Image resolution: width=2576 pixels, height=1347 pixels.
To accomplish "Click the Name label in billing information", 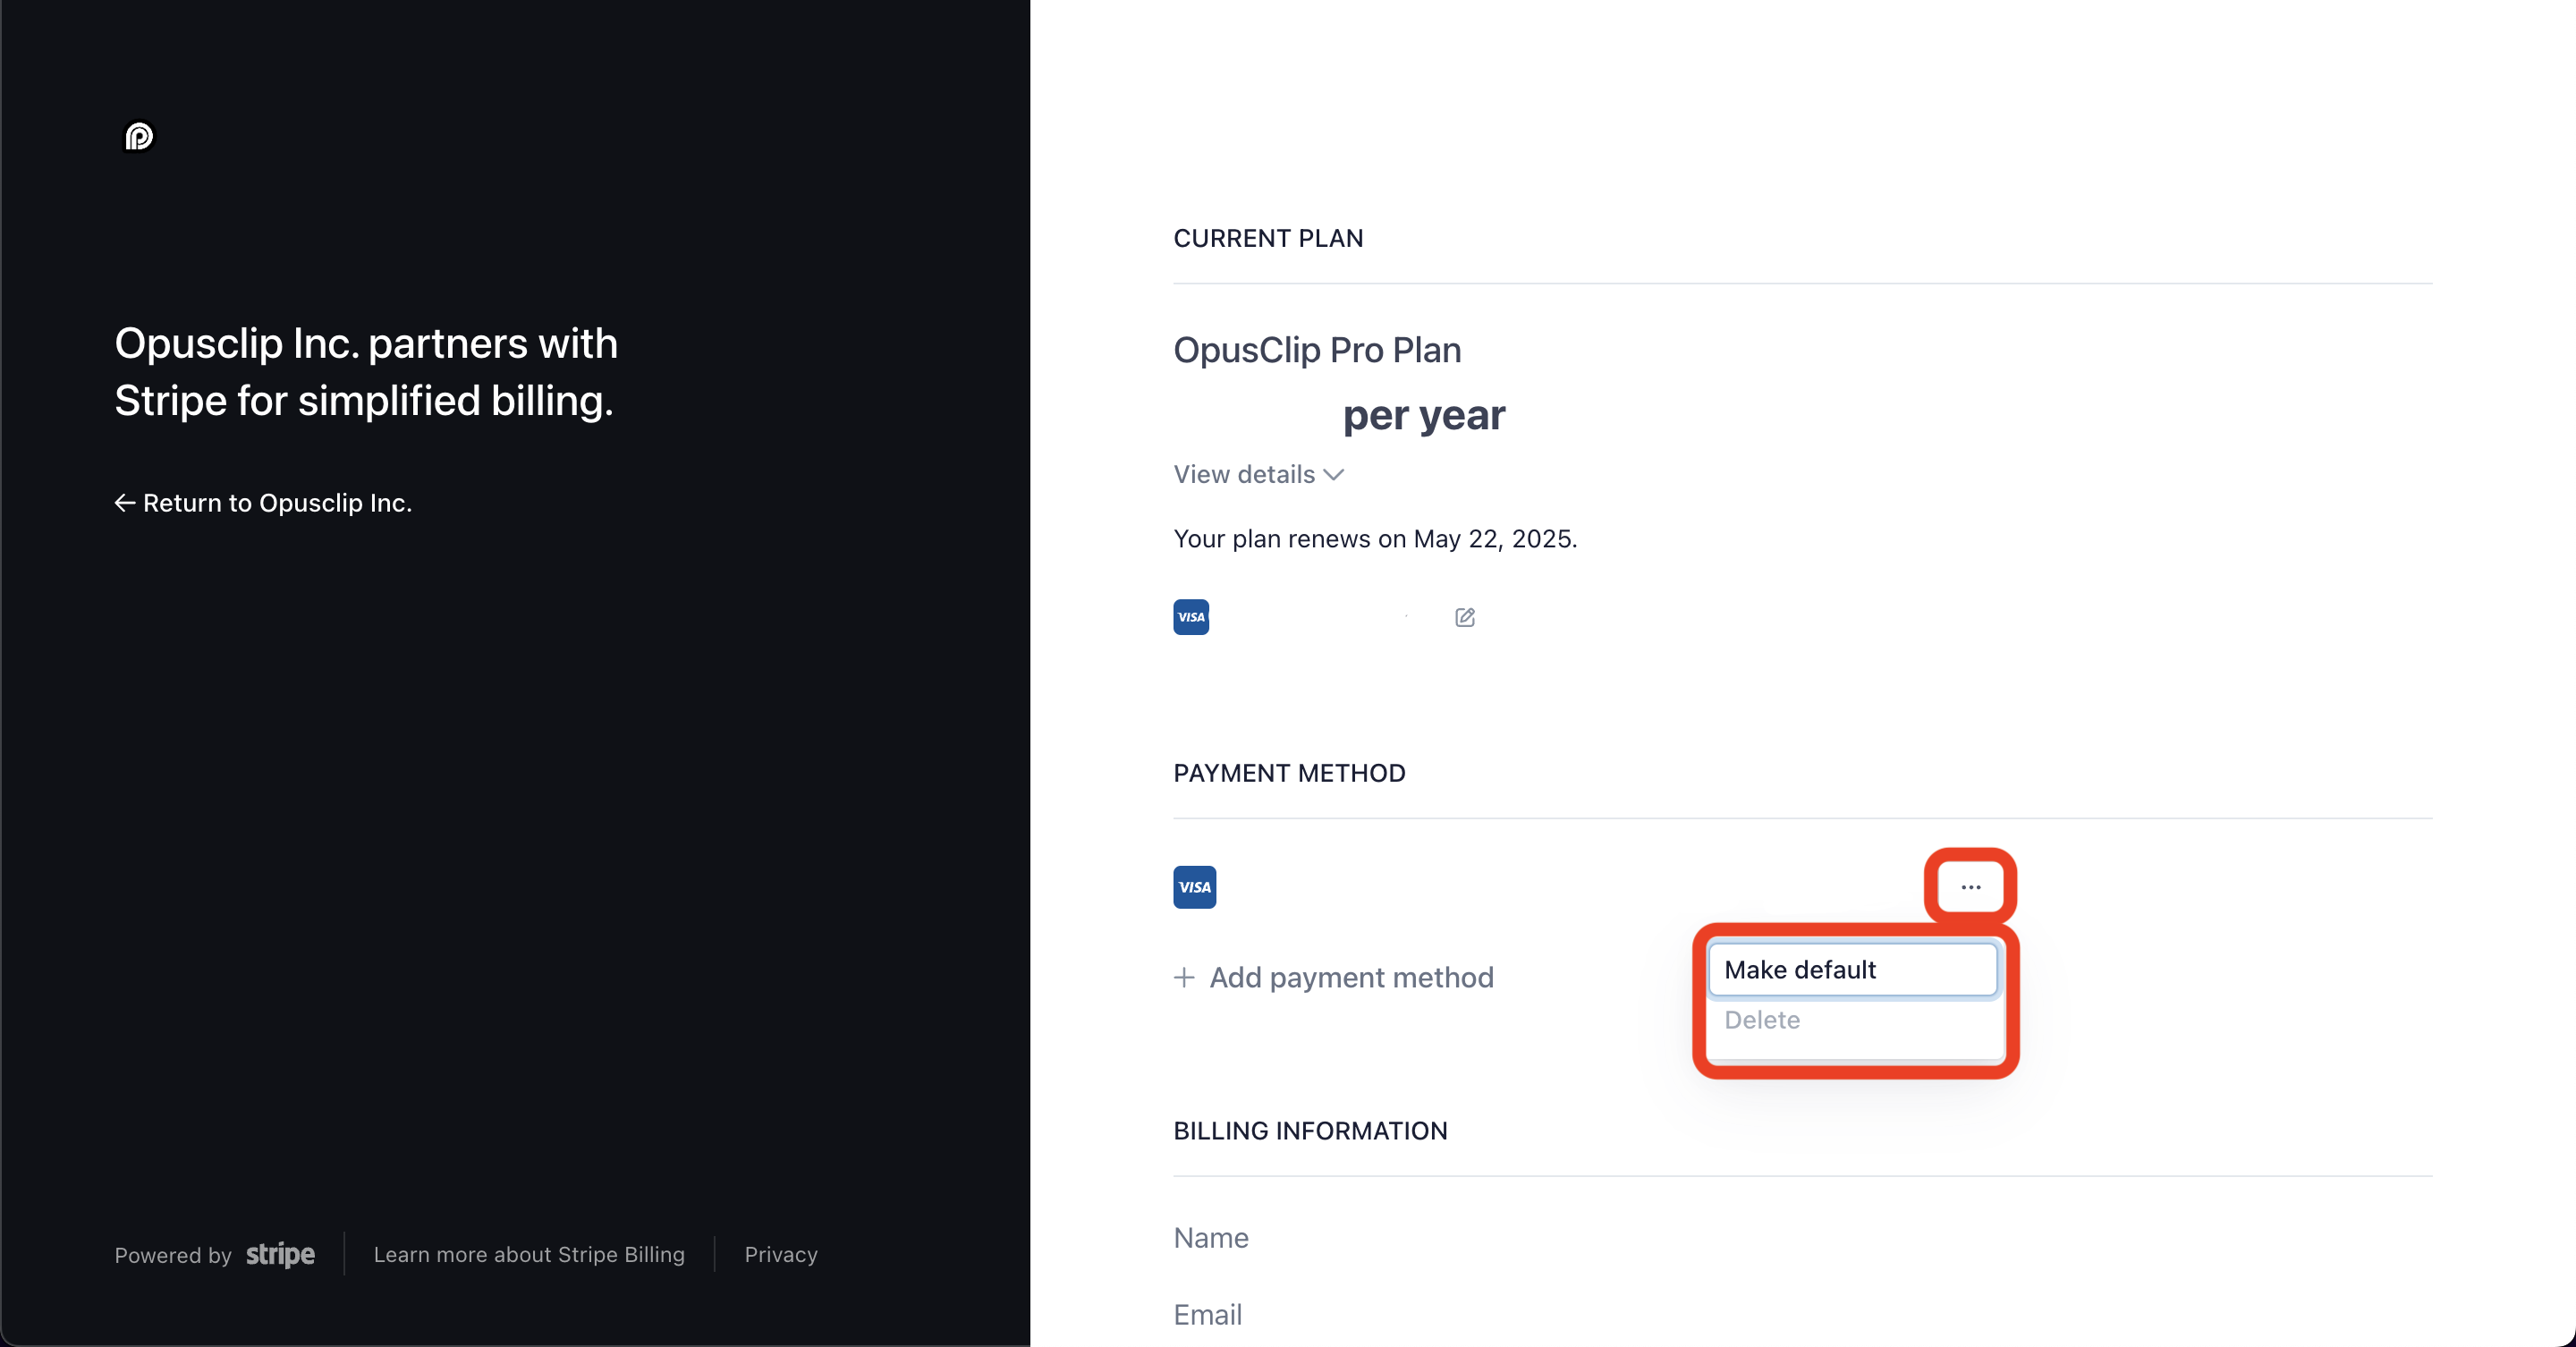I will click(1211, 1238).
